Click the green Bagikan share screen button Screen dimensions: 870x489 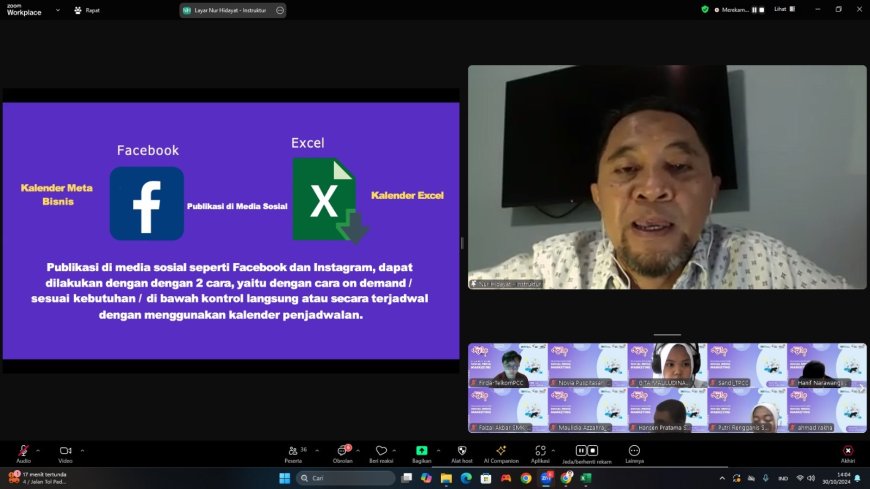[422, 453]
